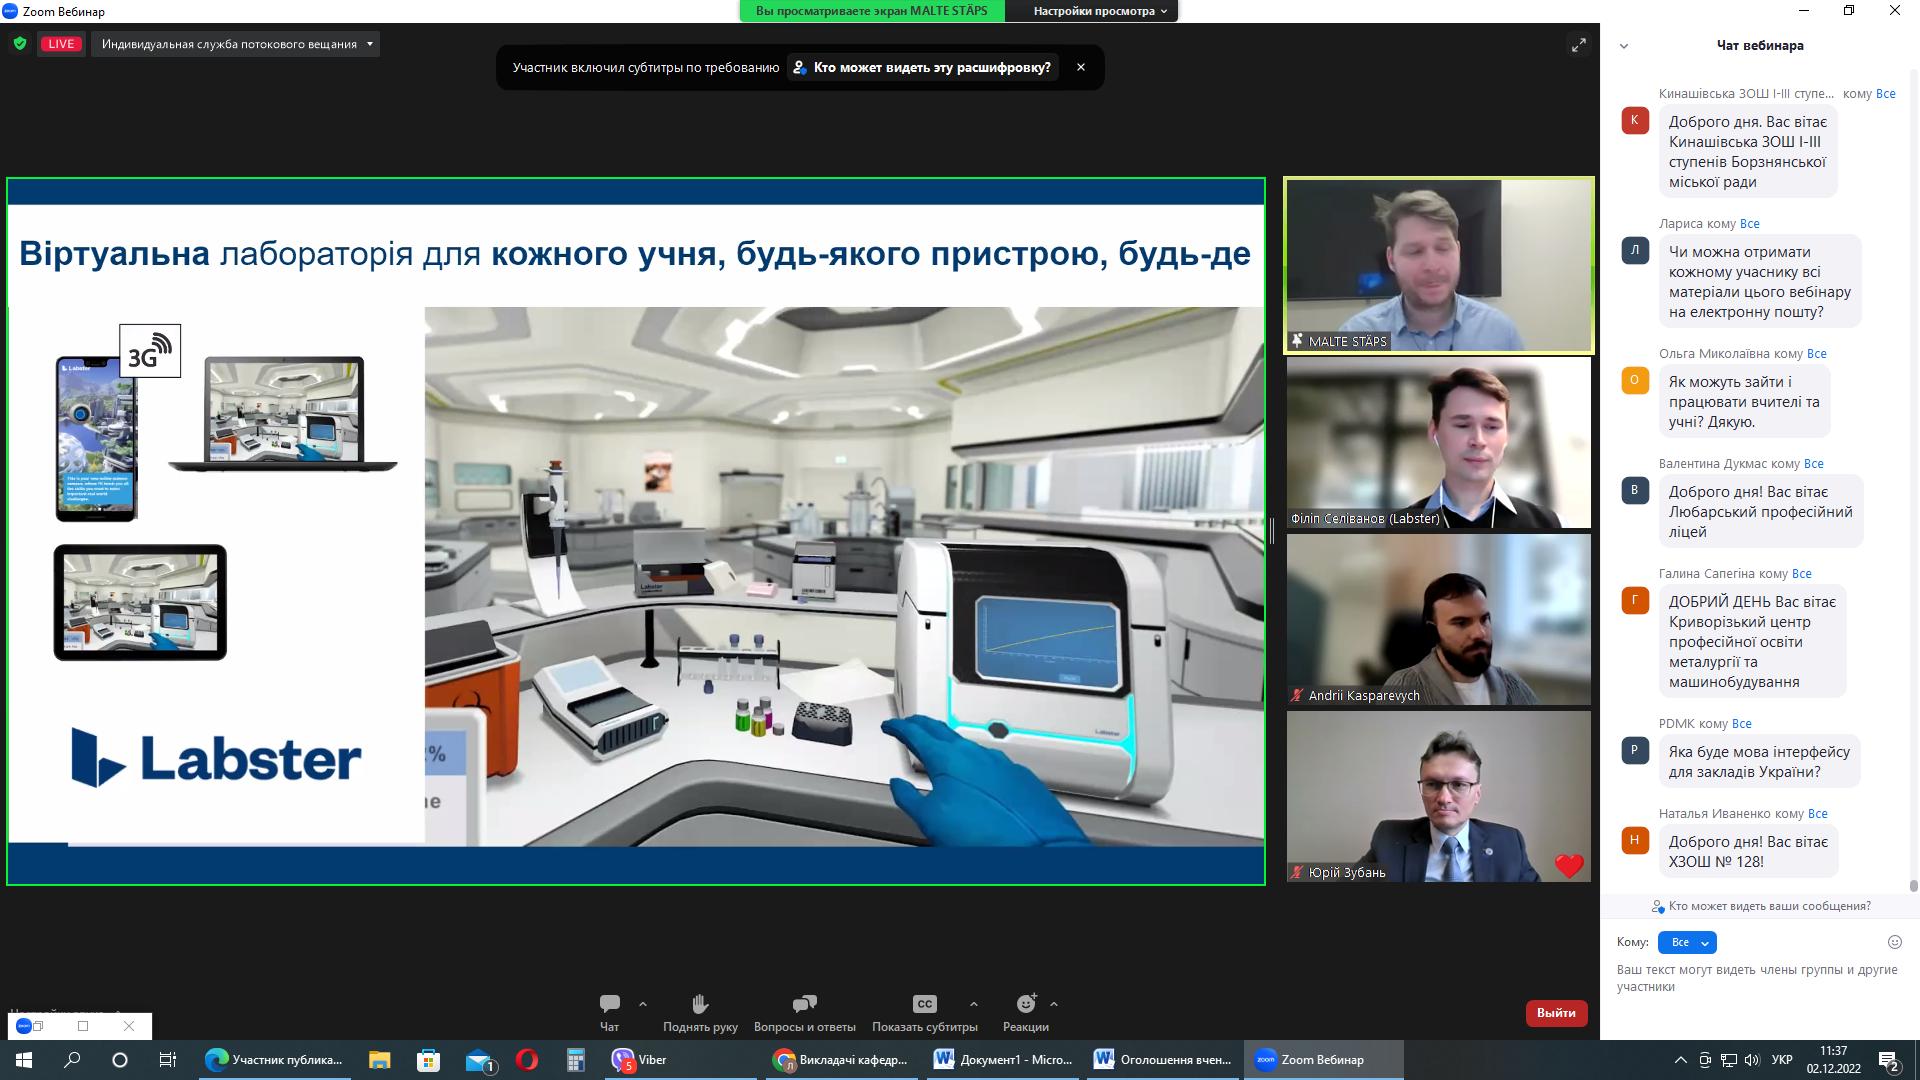Dismiss the subtitles notification banner

coord(1080,67)
